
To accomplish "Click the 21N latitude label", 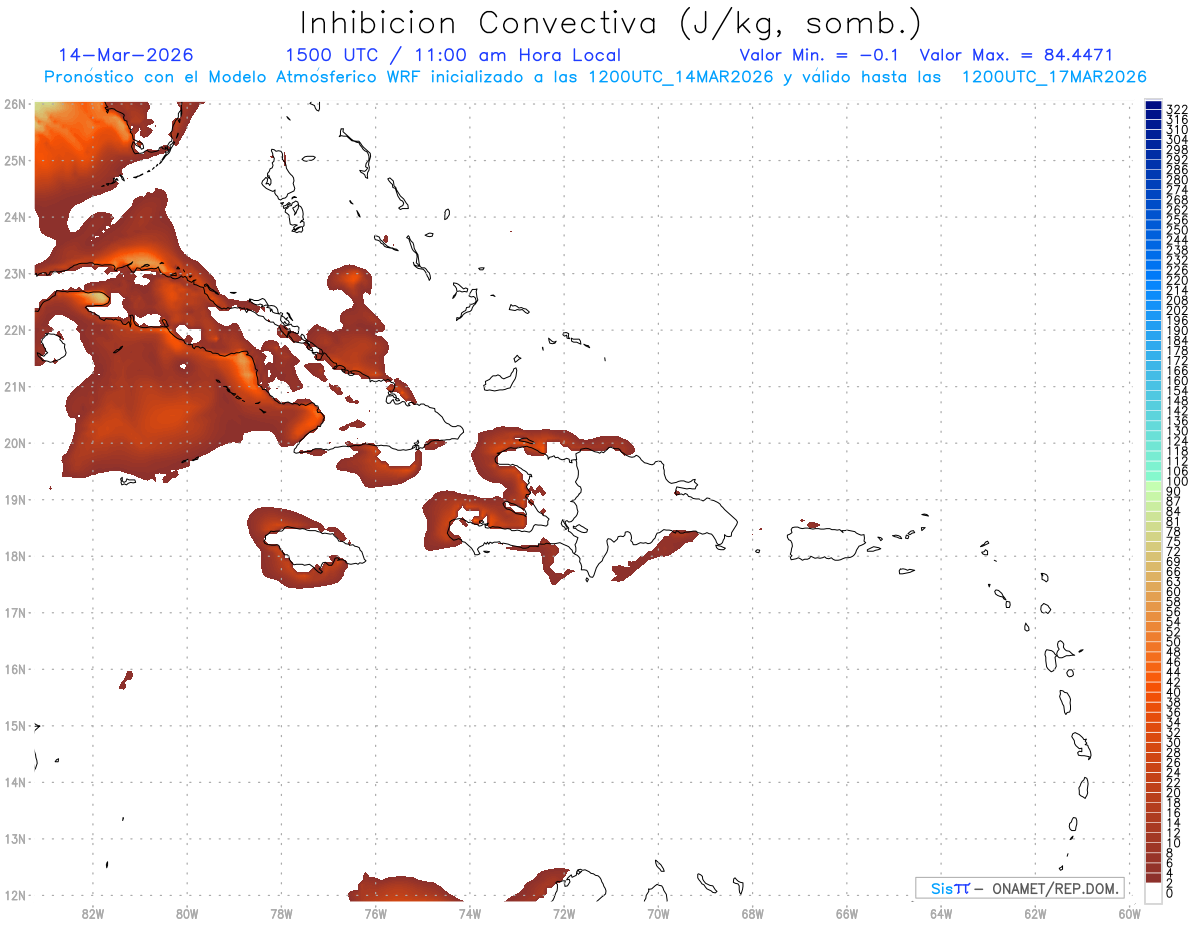I will click(15, 386).
